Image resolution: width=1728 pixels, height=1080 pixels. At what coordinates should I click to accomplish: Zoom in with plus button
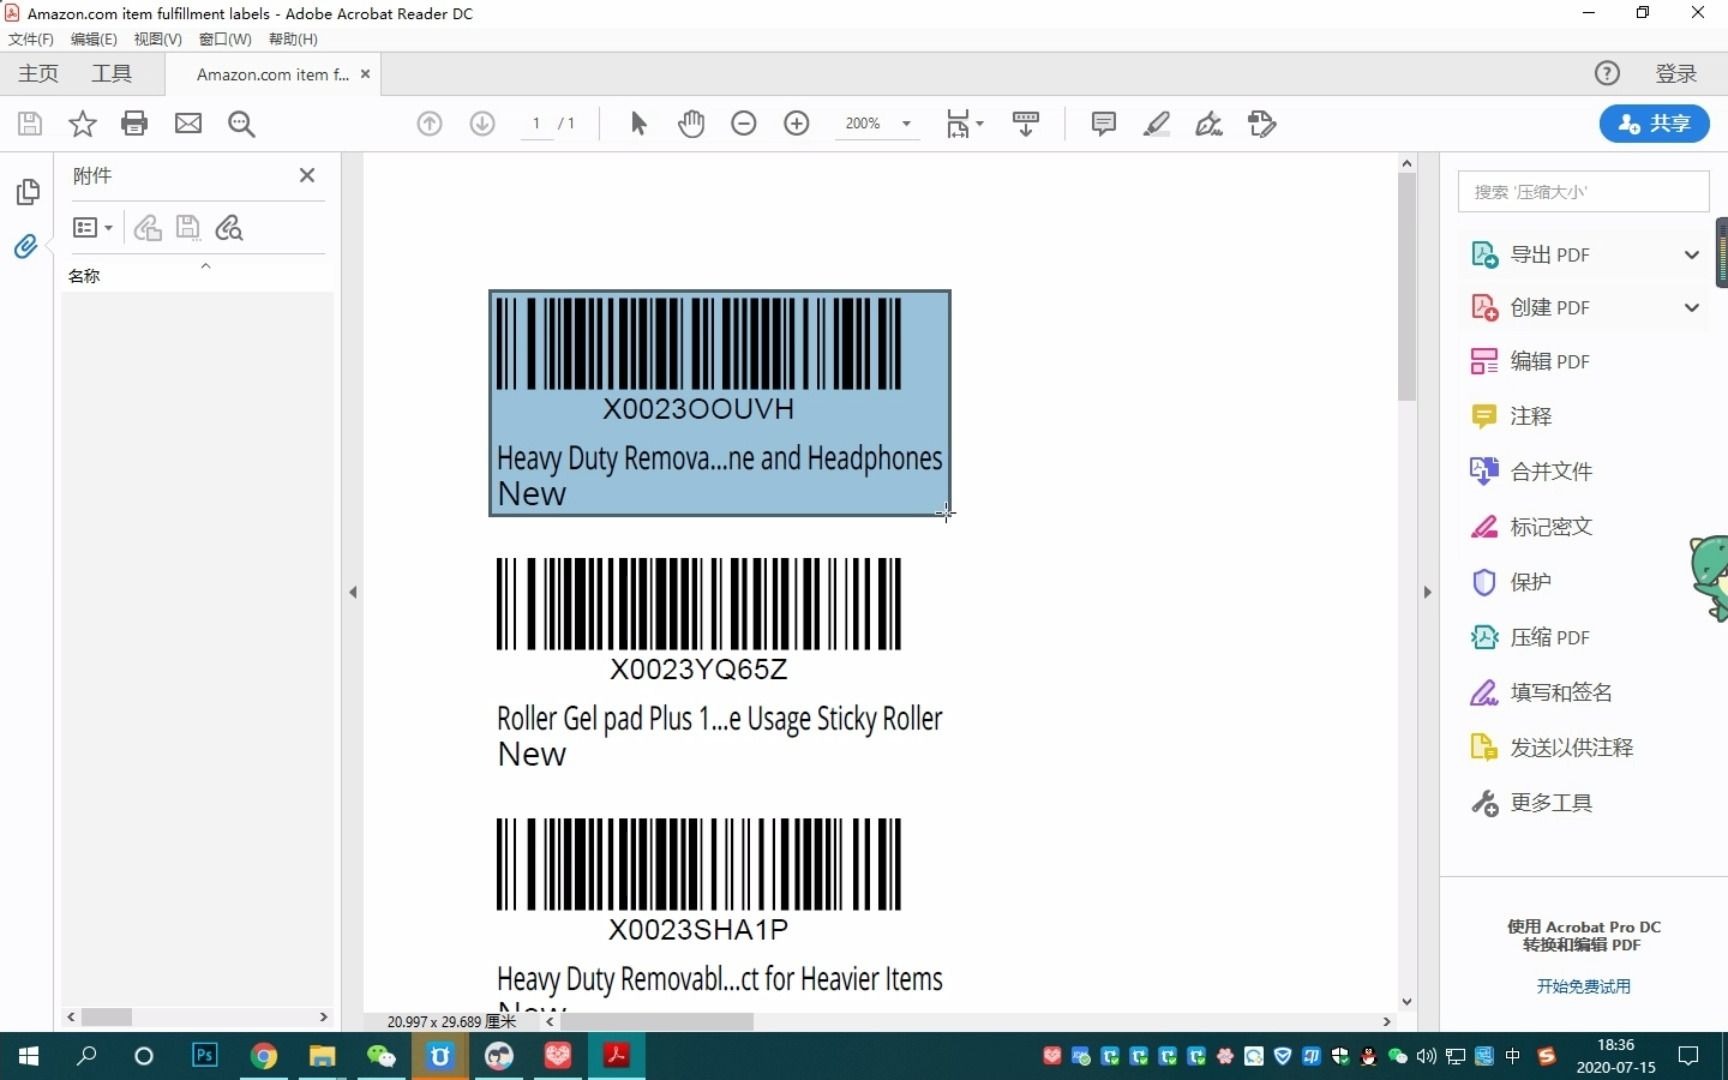pyautogui.click(x=796, y=123)
